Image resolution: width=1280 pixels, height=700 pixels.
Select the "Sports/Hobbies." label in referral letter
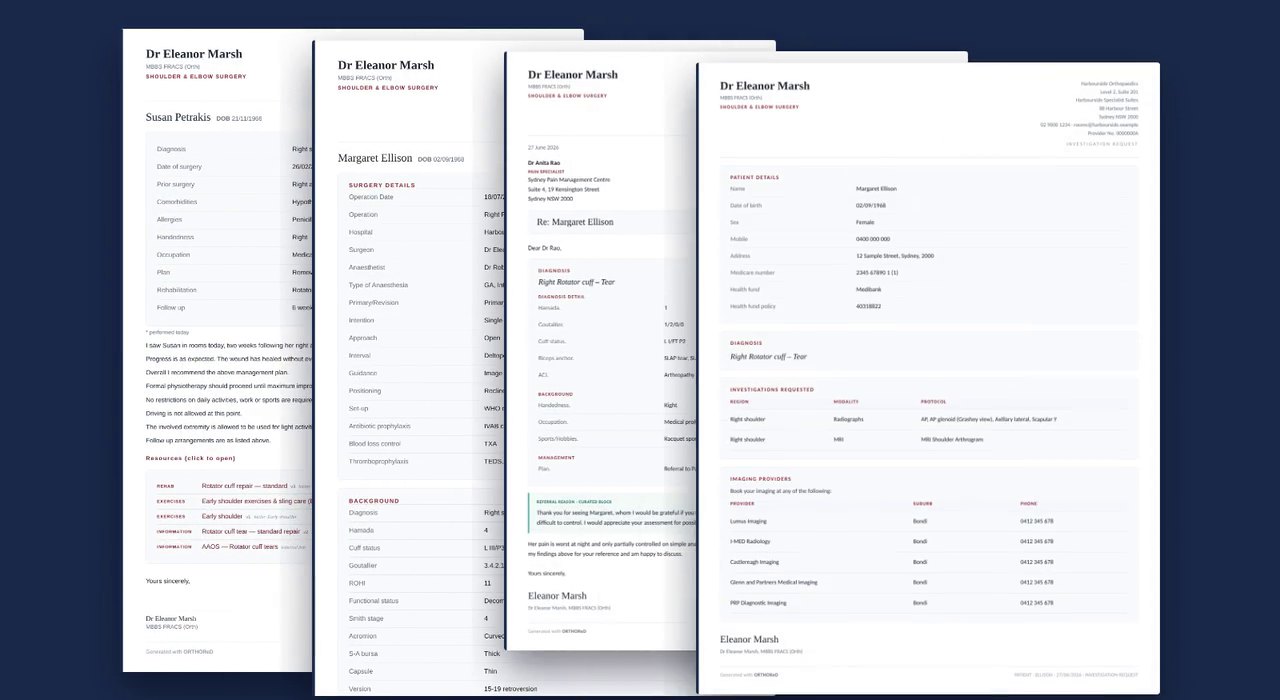pos(558,439)
